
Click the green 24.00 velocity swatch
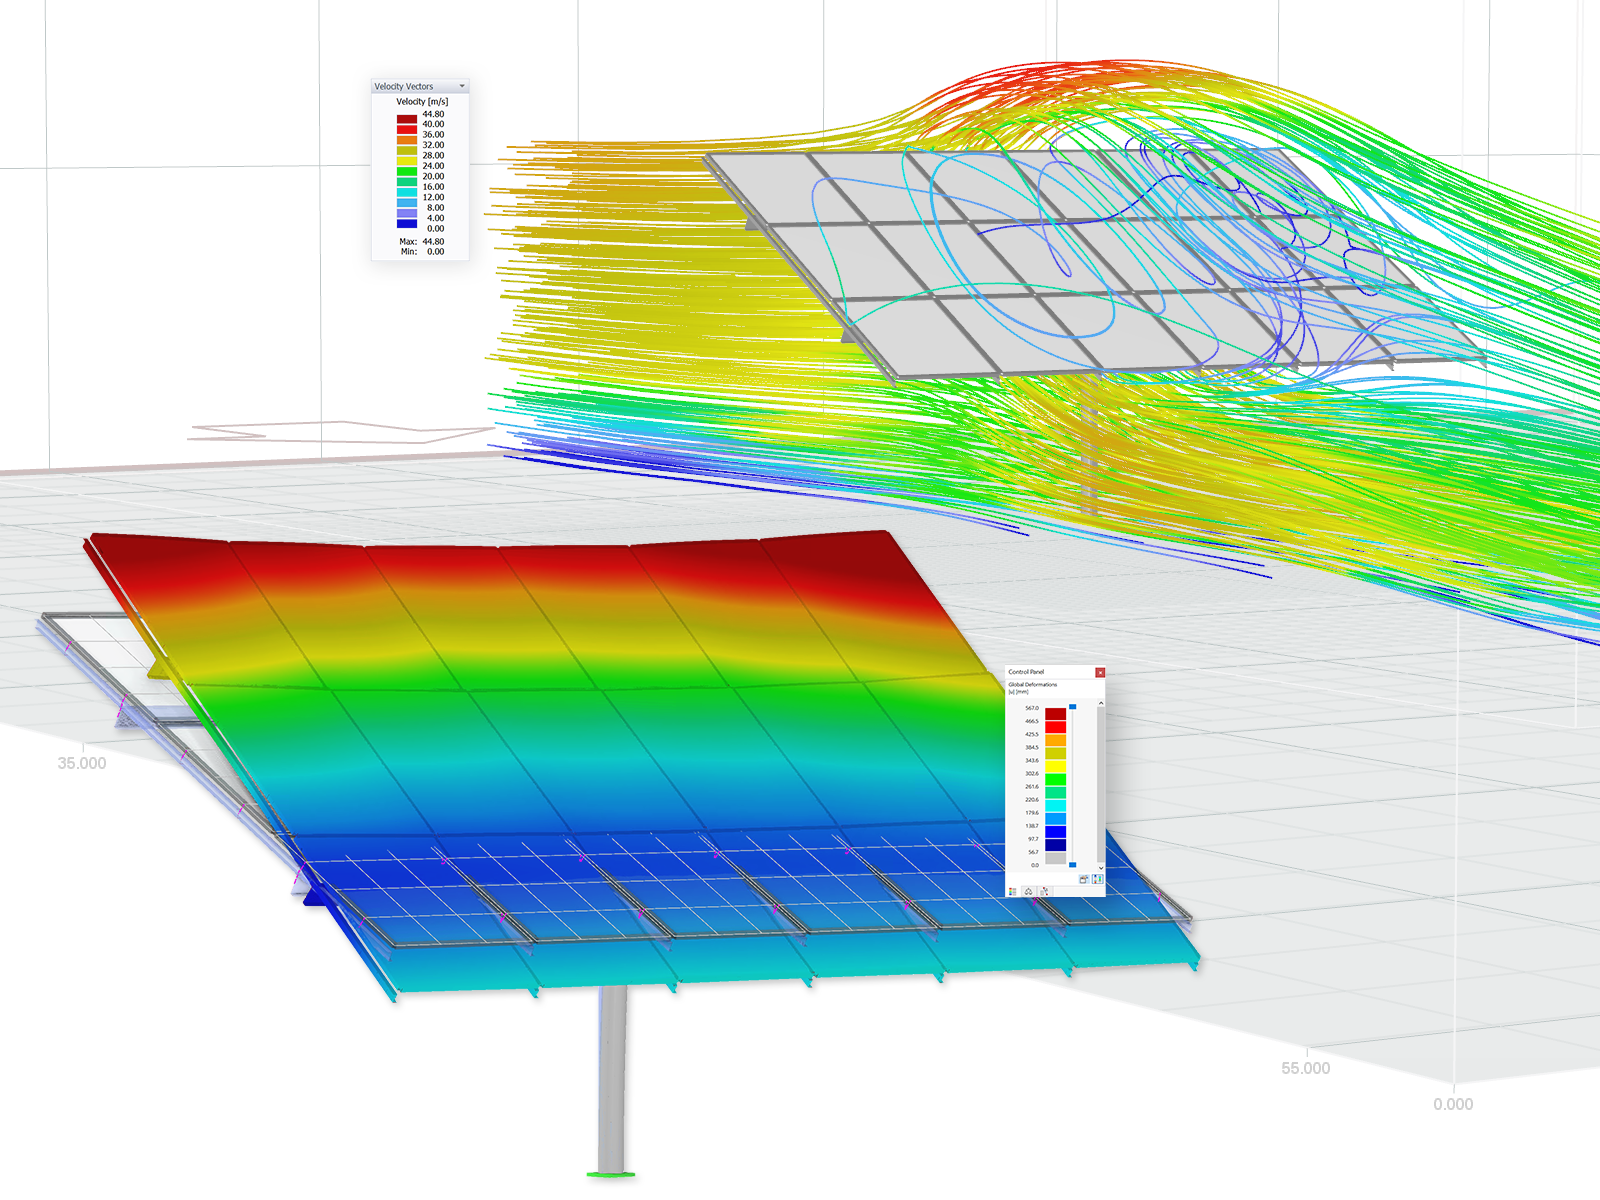pyautogui.click(x=407, y=171)
